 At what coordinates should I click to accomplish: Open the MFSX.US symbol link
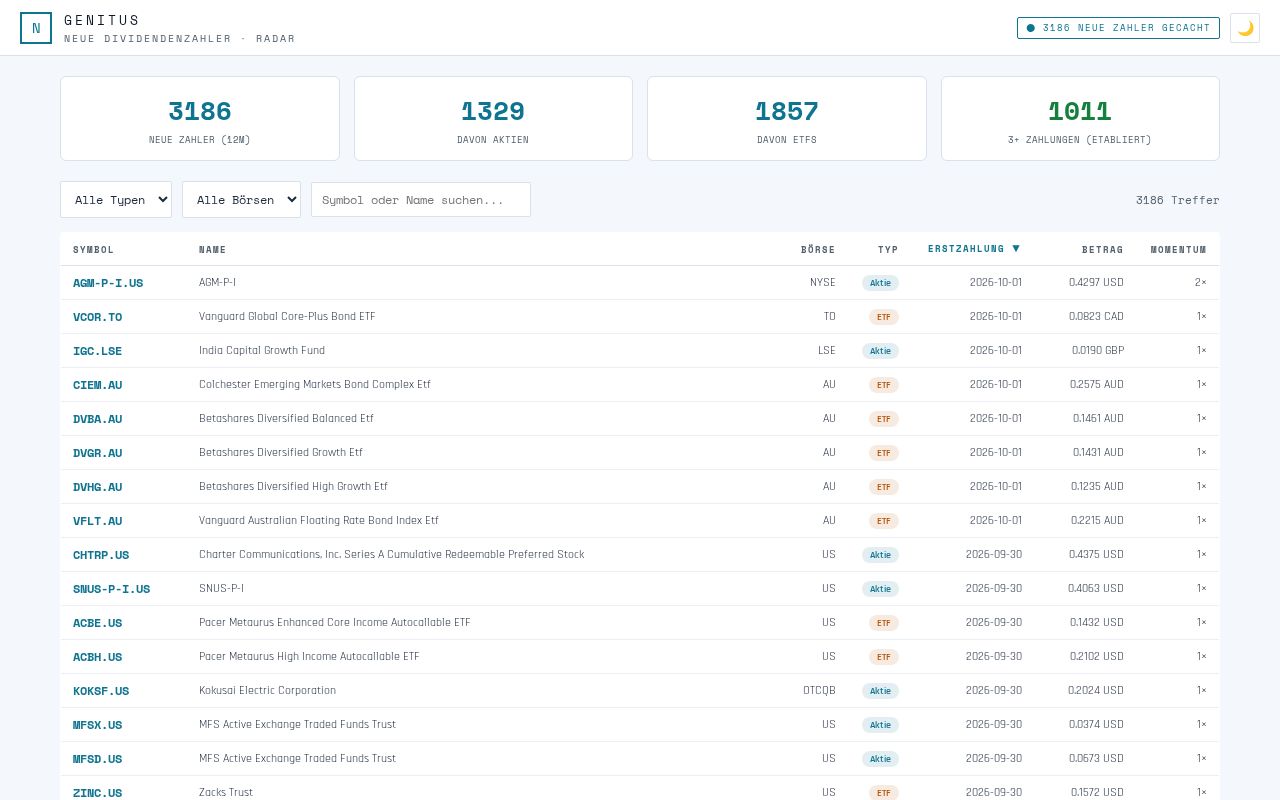98,725
